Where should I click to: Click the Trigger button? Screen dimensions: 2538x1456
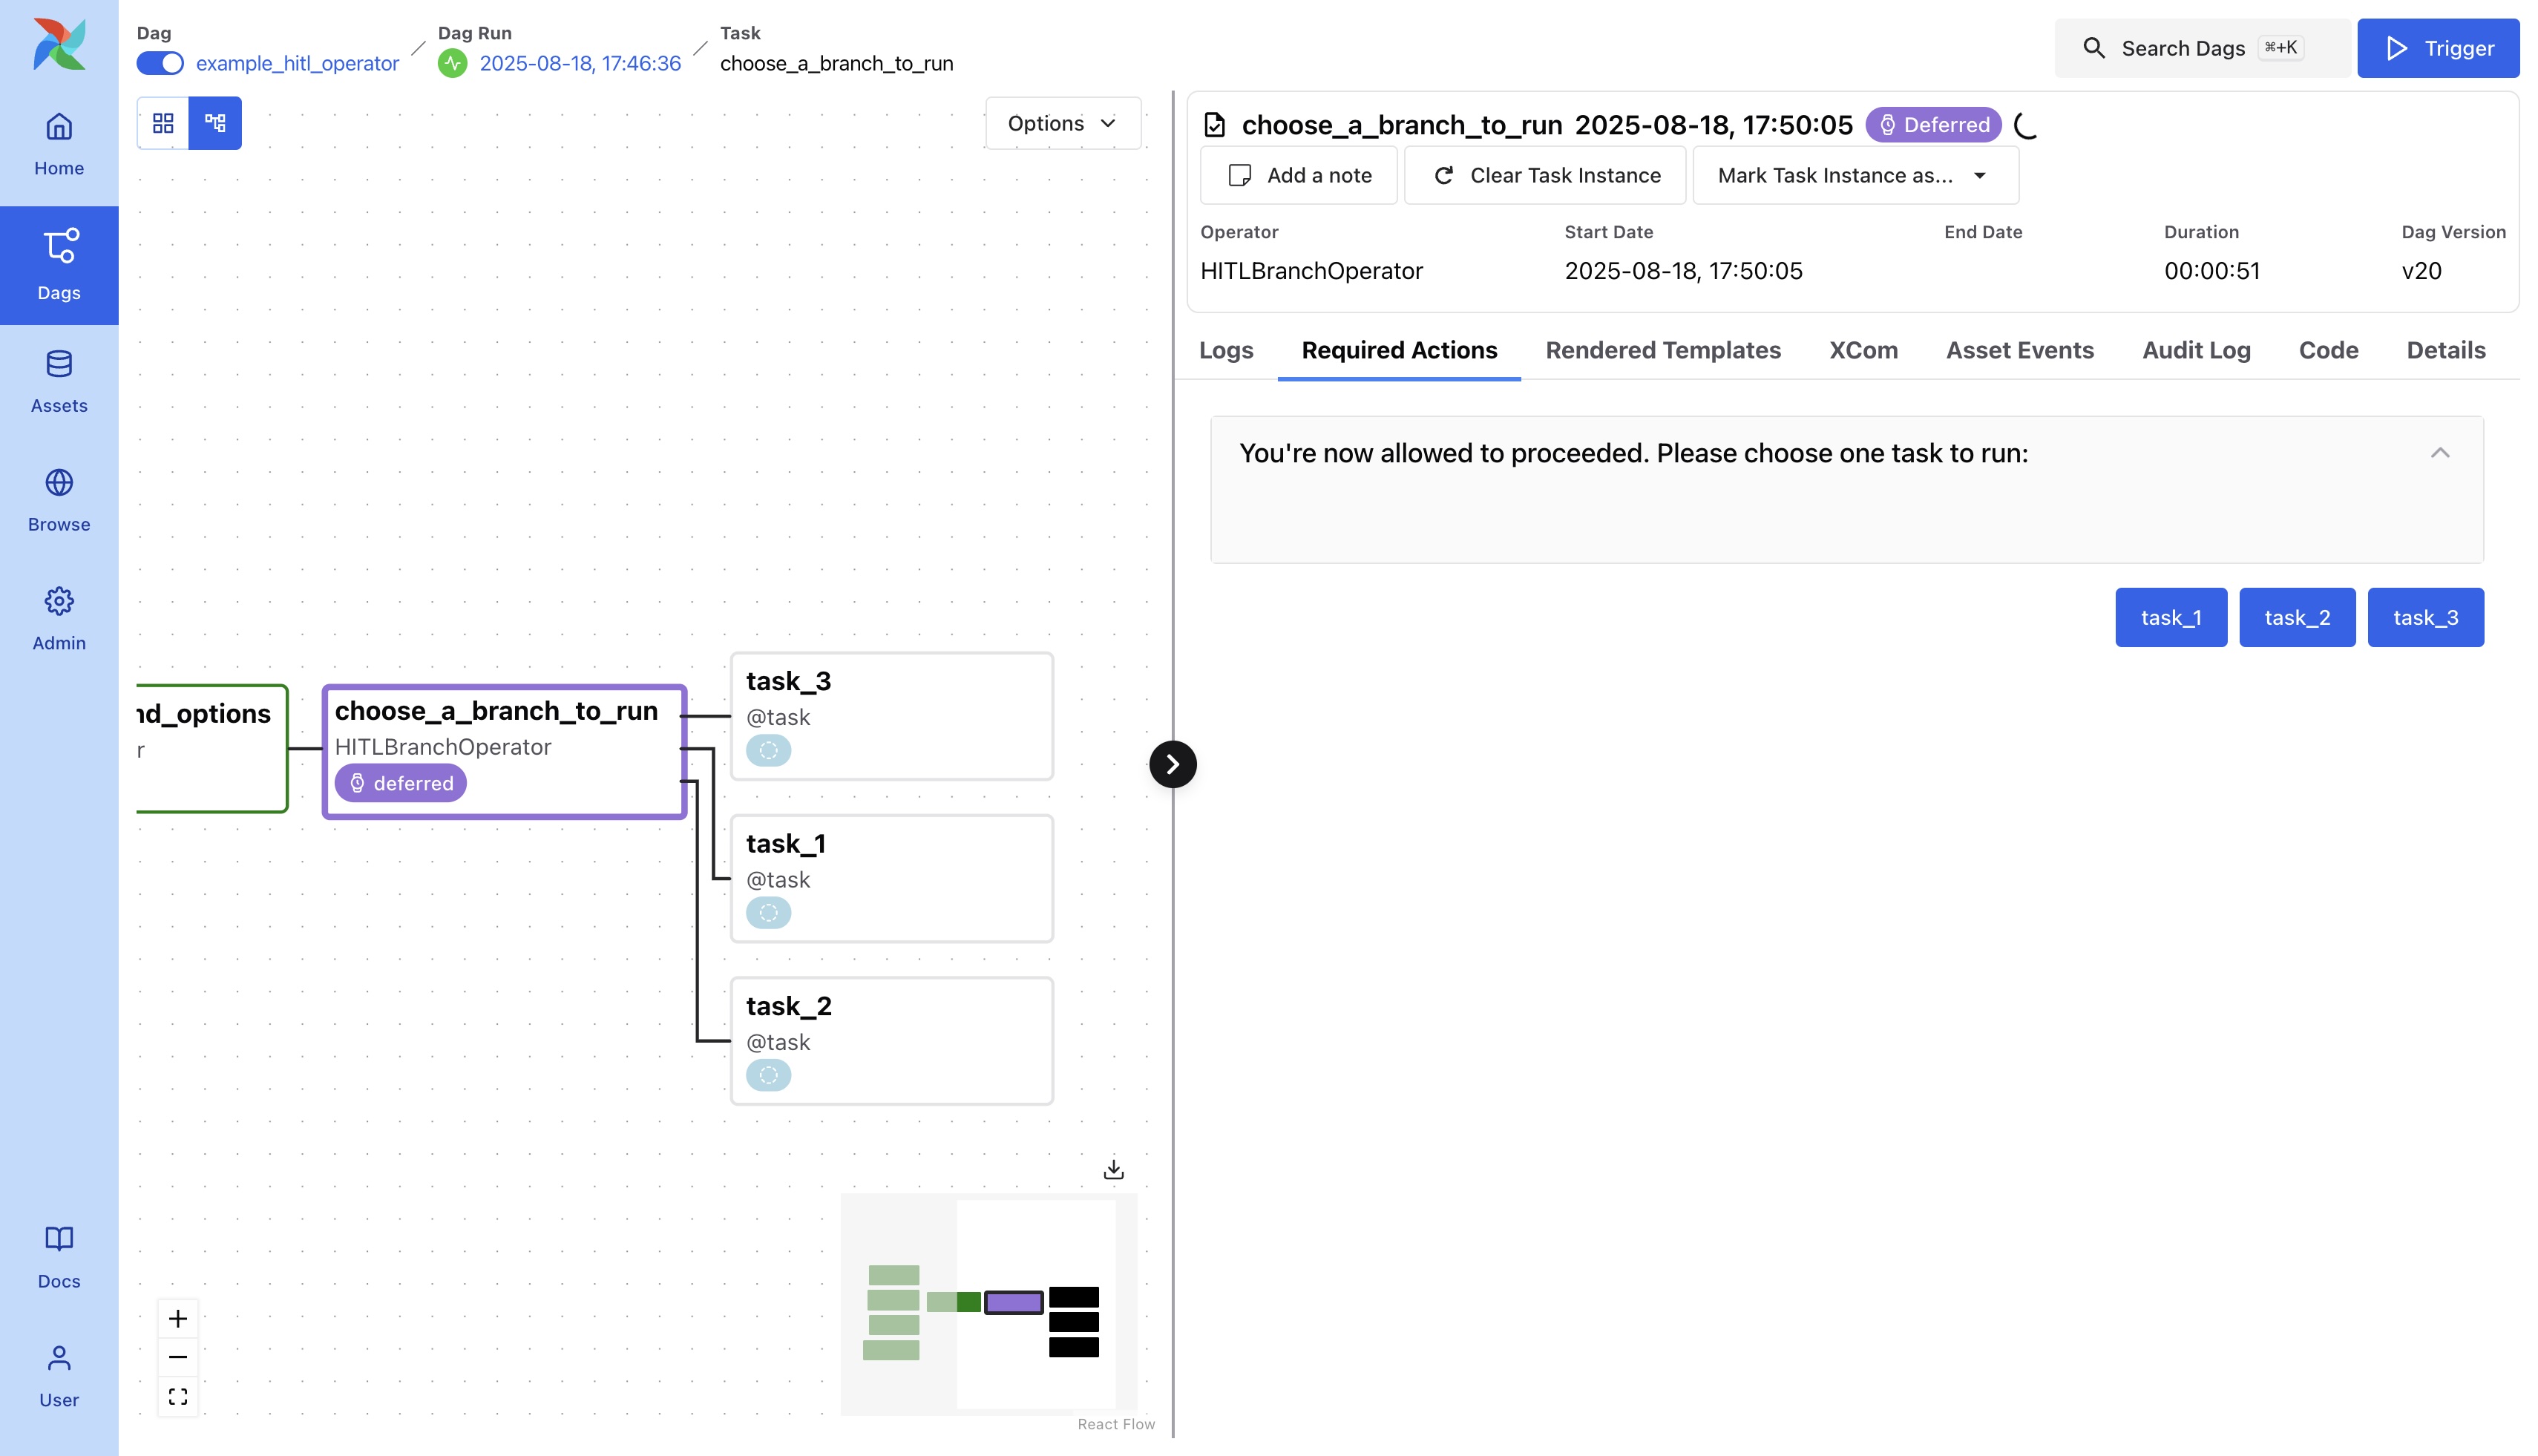coord(2438,48)
